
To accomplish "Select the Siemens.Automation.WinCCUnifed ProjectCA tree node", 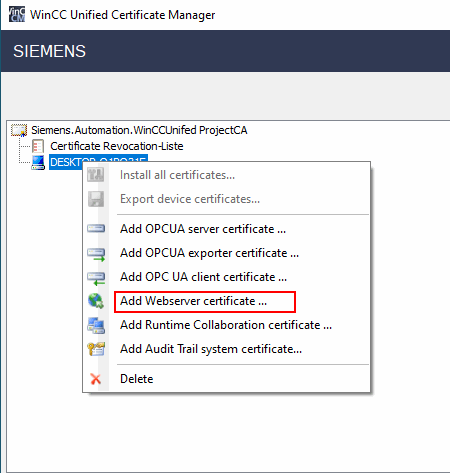I will (x=139, y=130).
